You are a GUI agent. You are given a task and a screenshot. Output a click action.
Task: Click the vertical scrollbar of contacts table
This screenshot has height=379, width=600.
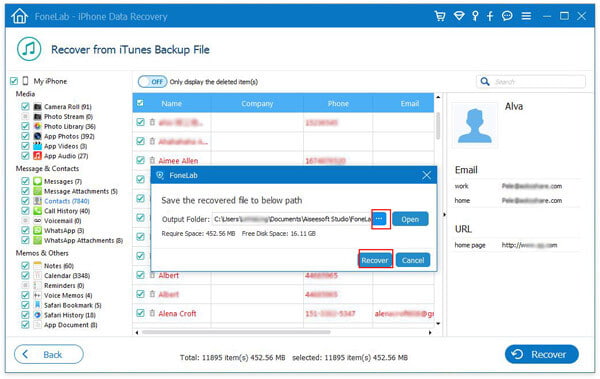pos(438,126)
